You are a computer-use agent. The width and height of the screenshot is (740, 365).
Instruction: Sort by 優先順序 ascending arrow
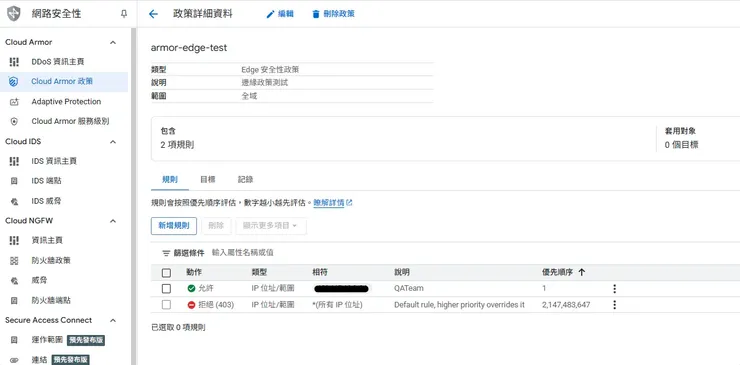pyautogui.click(x=581, y=272)
